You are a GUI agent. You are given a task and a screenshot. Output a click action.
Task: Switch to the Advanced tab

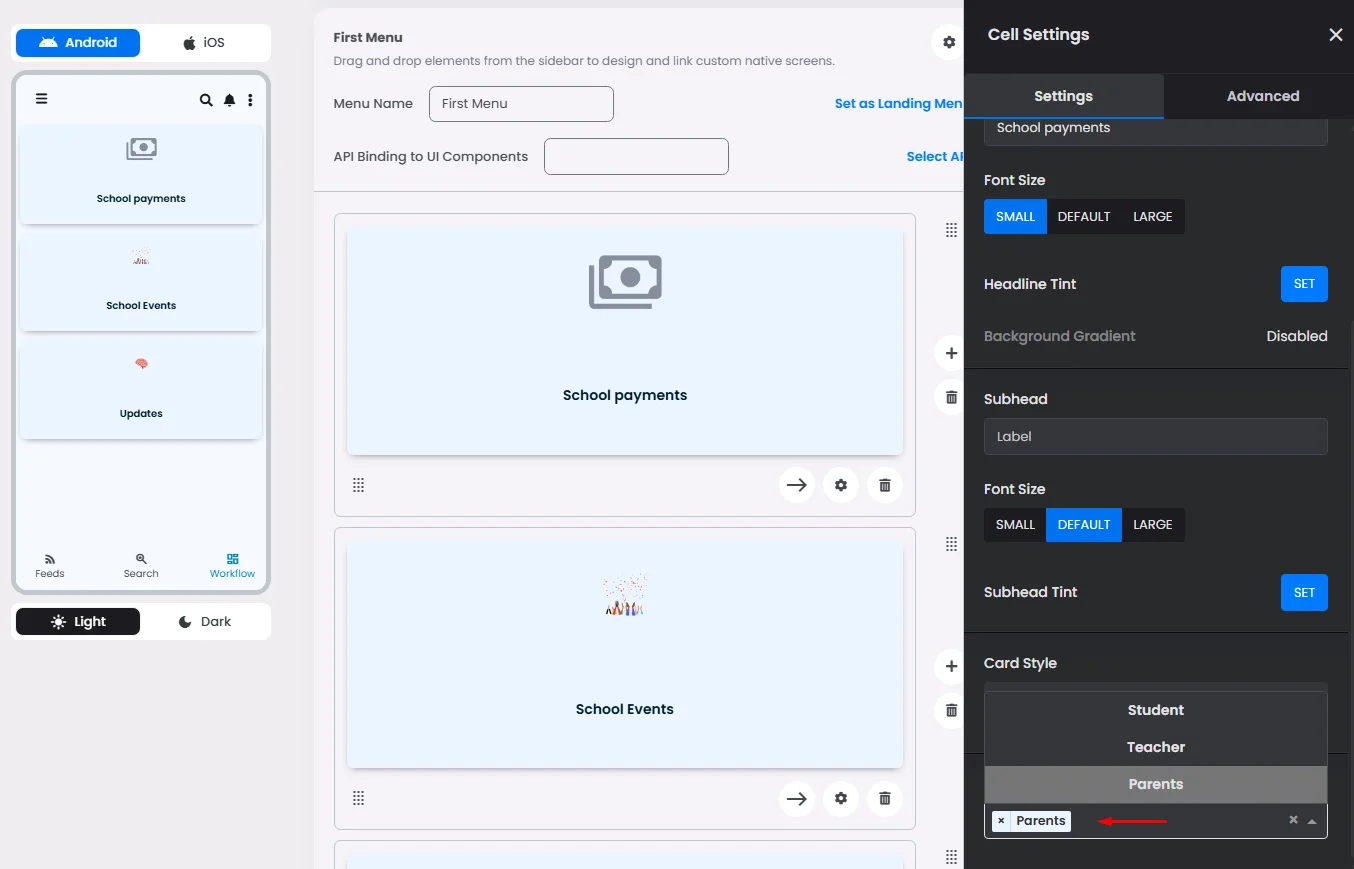point(1262,96)
